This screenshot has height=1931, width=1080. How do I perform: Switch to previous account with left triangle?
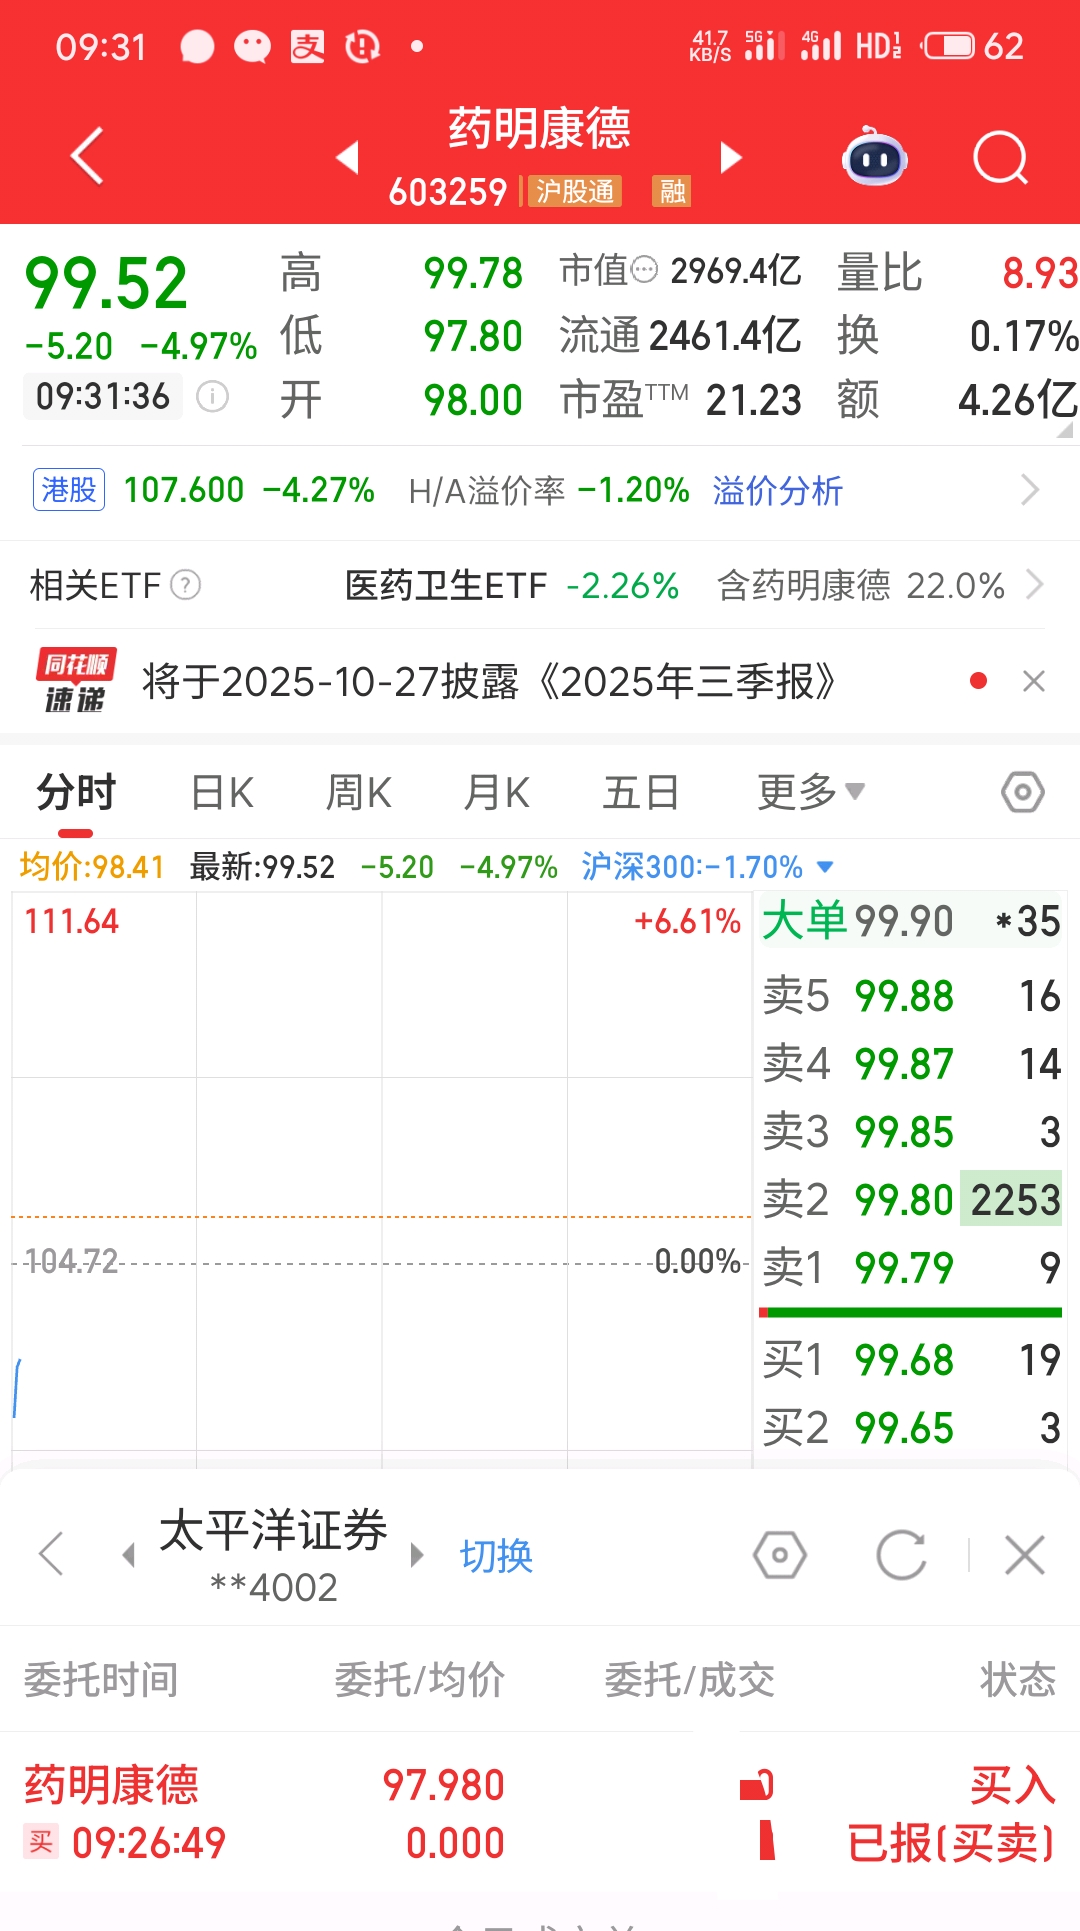coord(128,1555)
